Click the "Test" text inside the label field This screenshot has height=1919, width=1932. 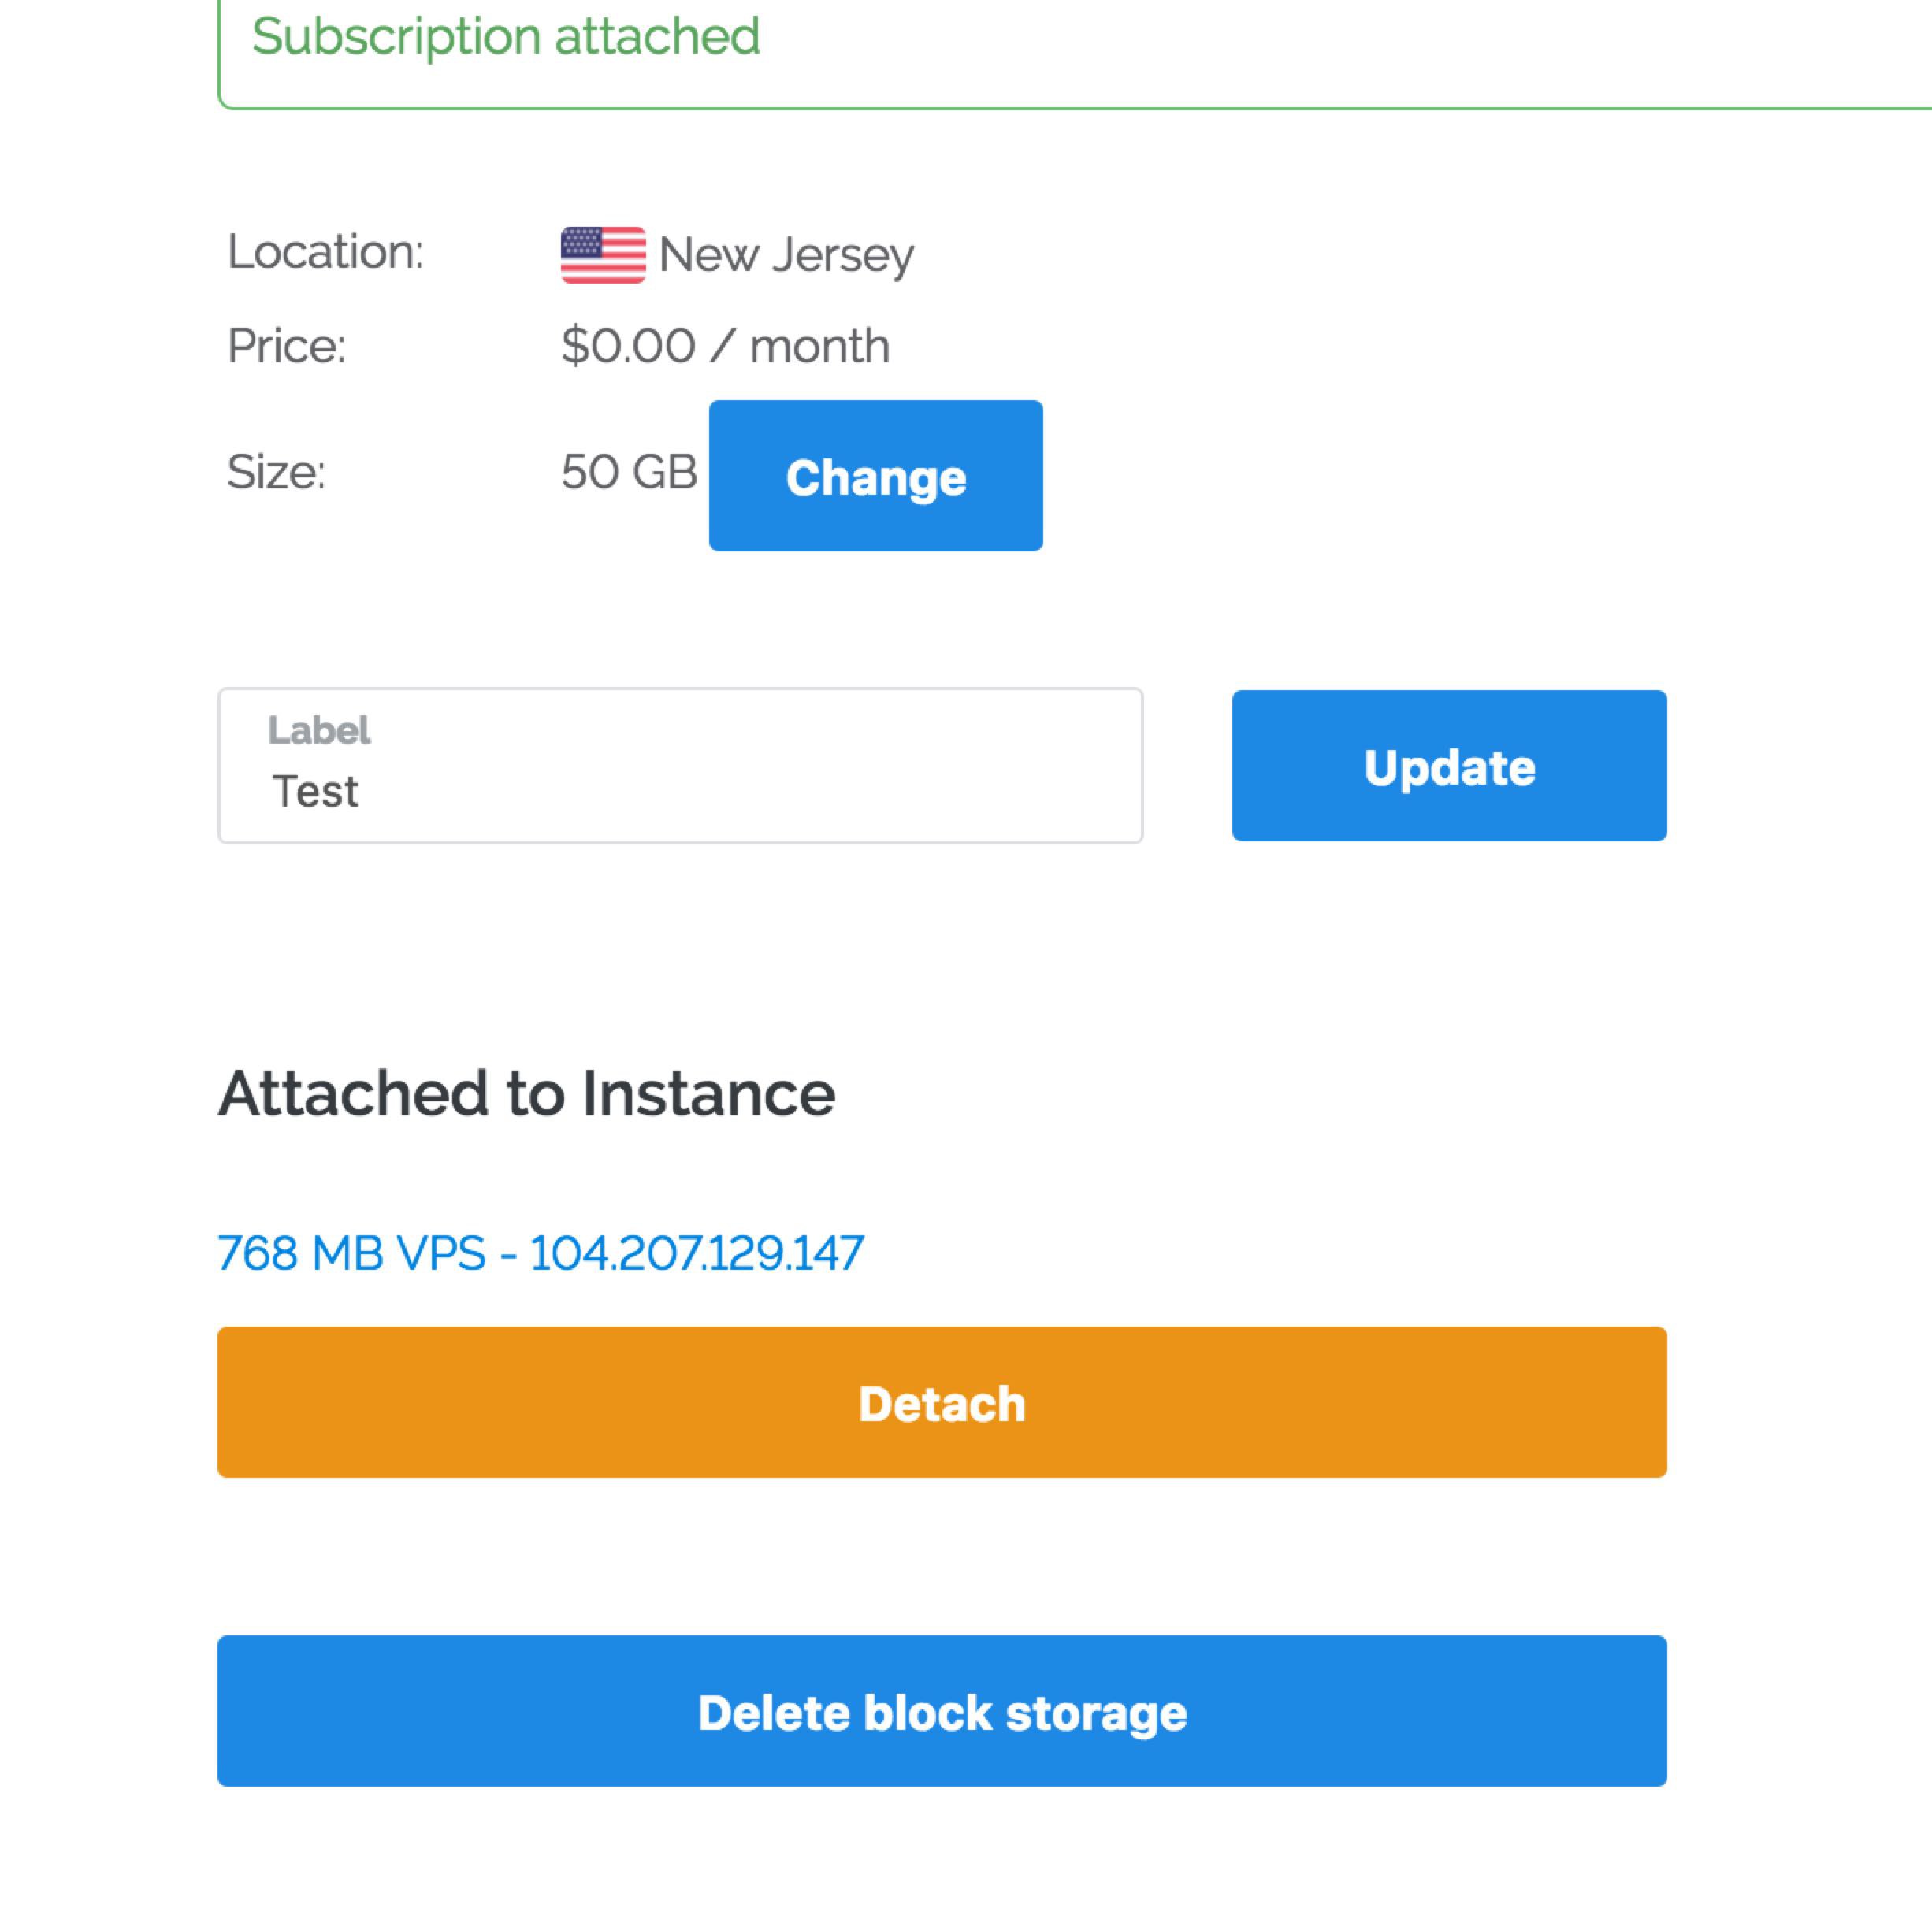pos(315,791)
